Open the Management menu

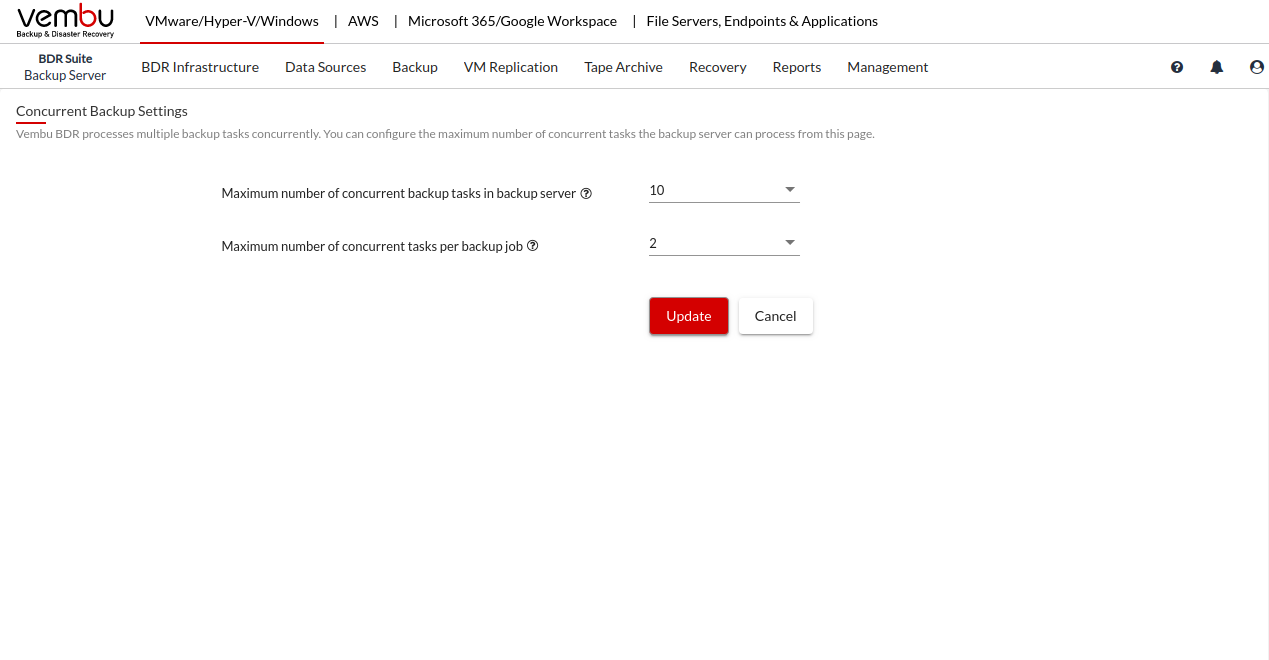(887, 67)
